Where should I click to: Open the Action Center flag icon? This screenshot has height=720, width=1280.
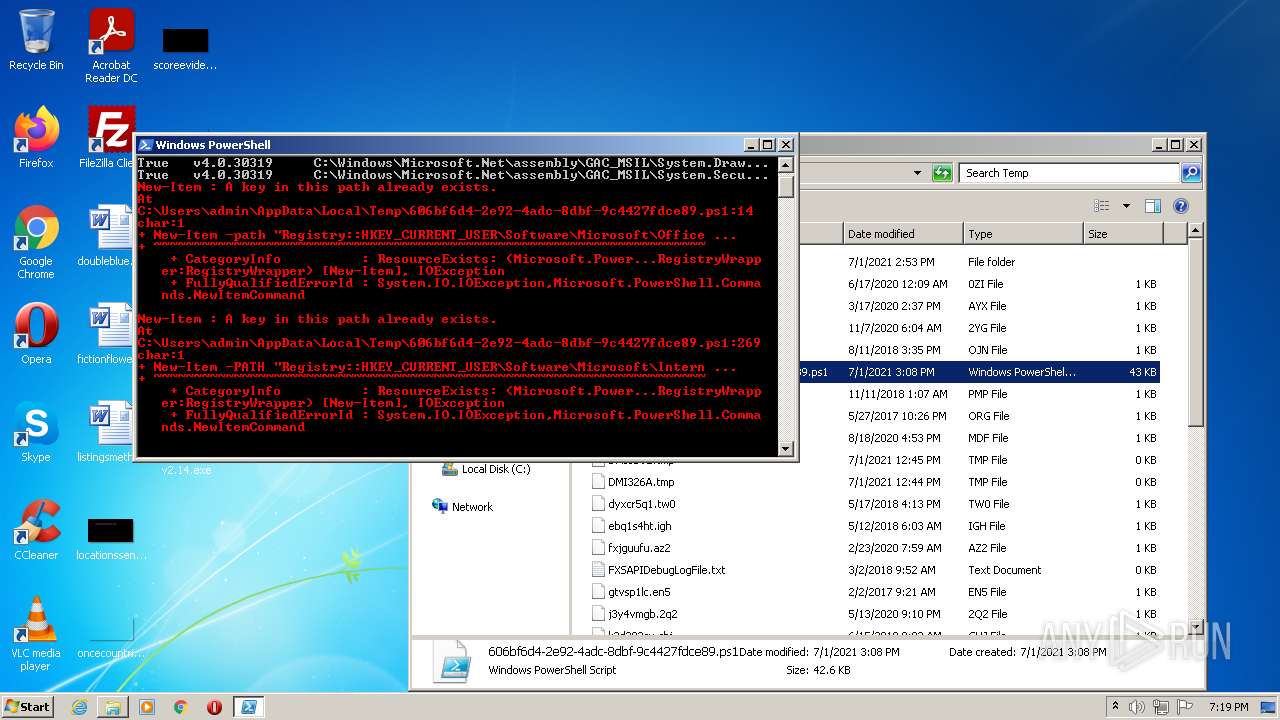1185,706
